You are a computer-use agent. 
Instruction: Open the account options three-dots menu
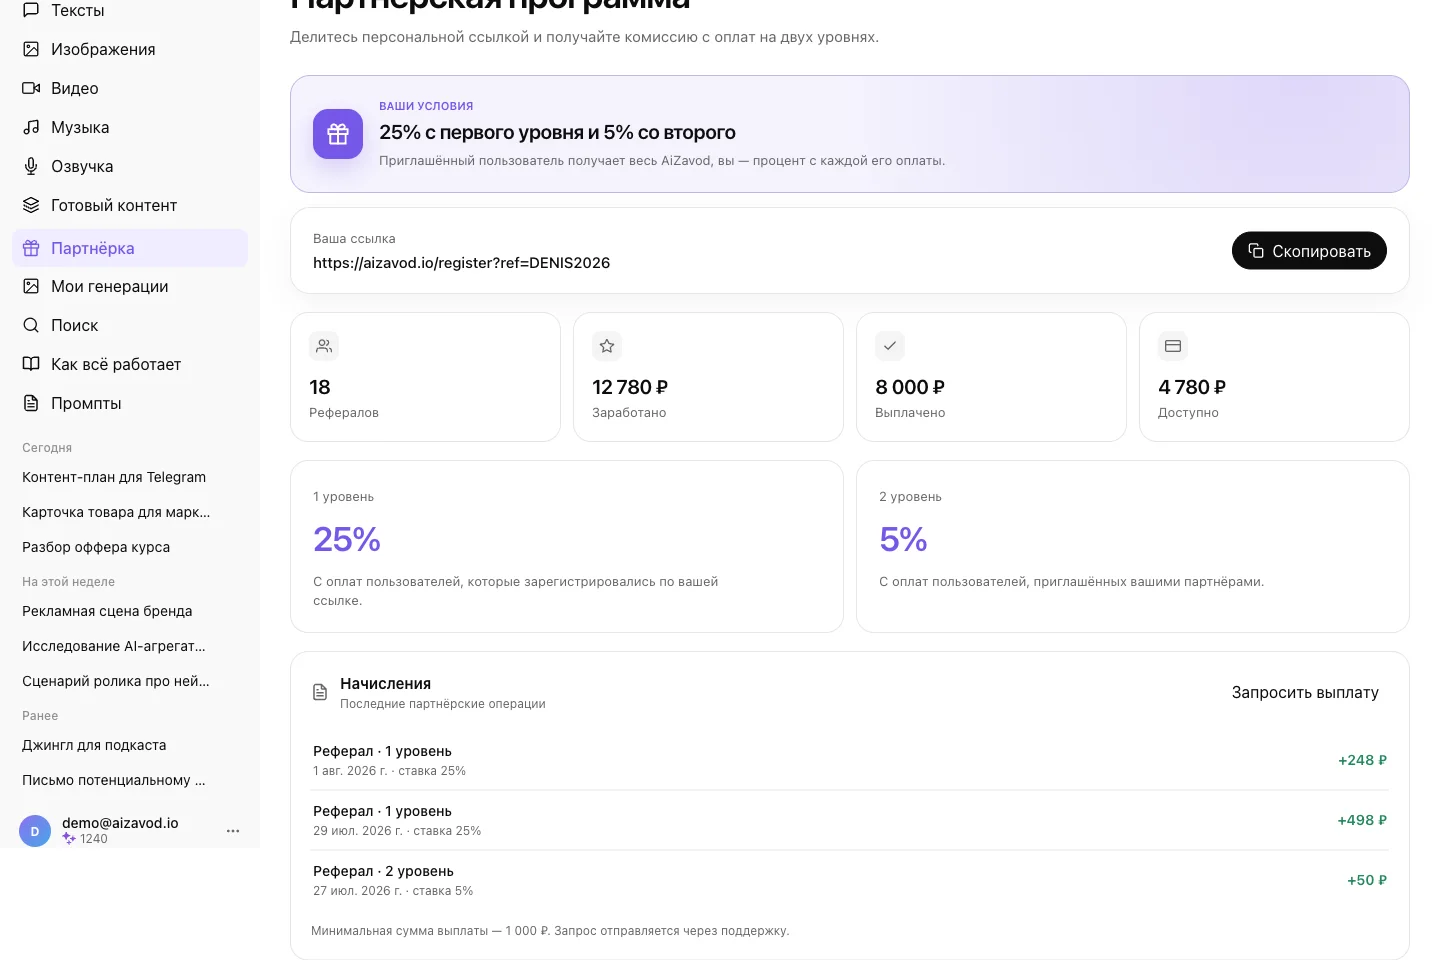point(233,831)
